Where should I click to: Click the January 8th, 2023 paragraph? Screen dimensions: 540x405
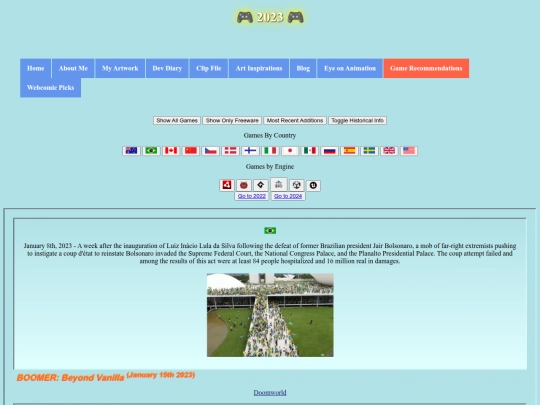(x=270, y=253)
